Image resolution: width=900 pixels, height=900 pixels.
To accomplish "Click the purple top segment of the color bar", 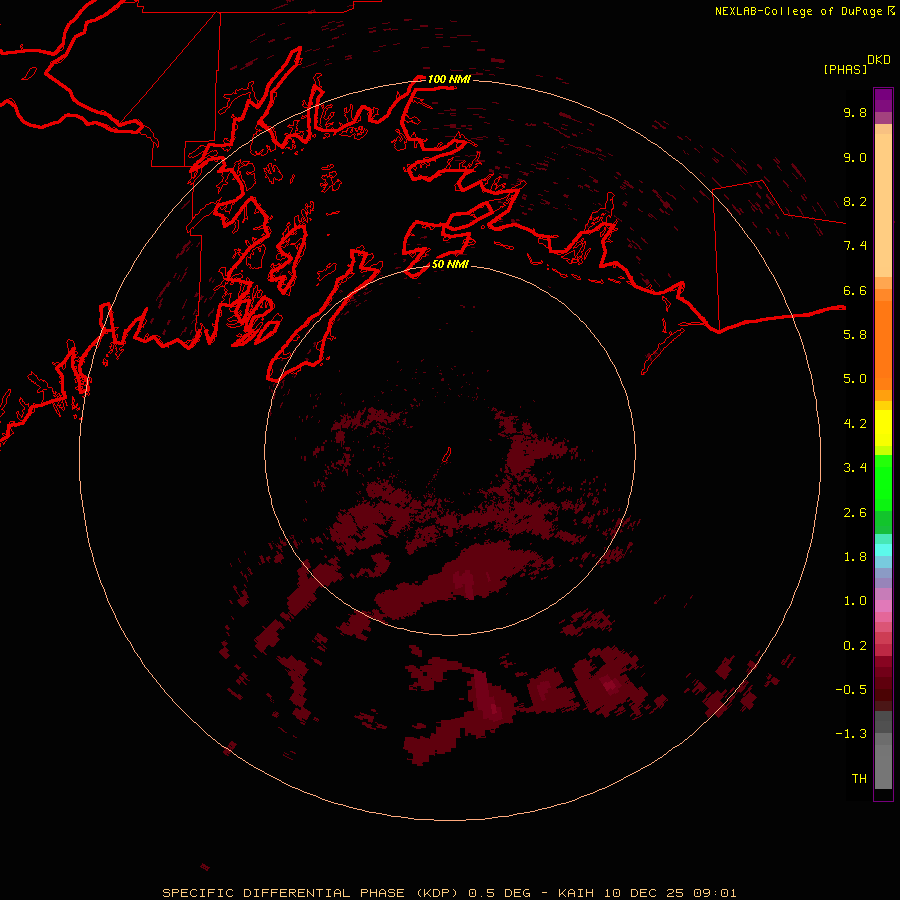I will 883,100.
